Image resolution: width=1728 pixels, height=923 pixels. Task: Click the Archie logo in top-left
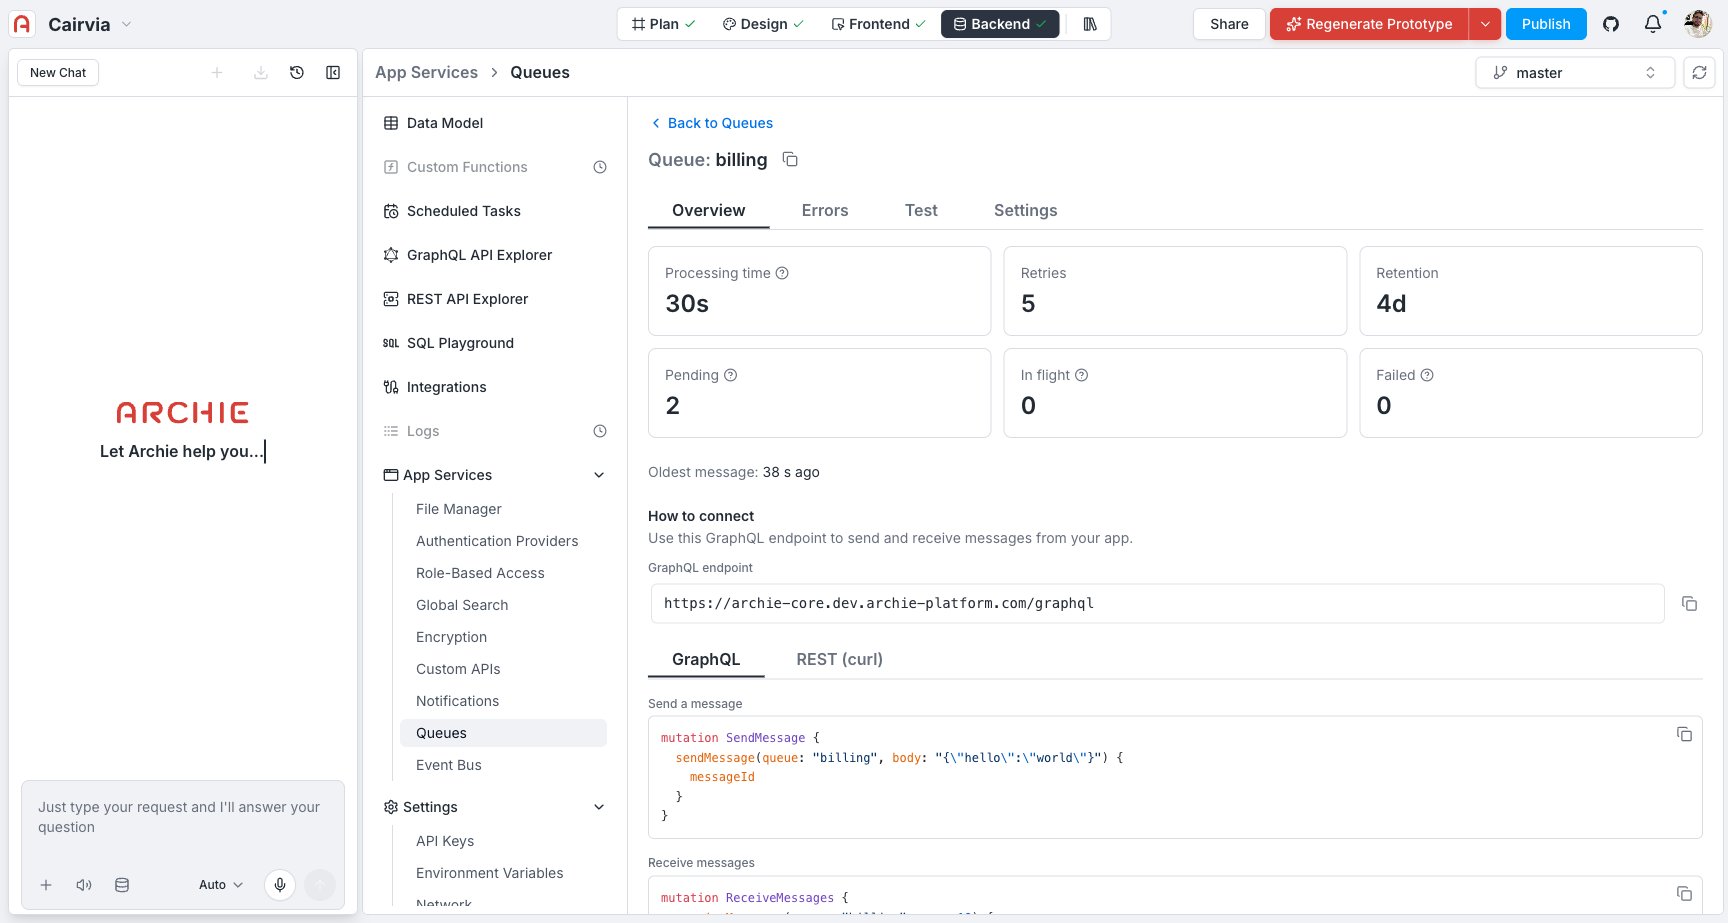click(x=22, y=24)
